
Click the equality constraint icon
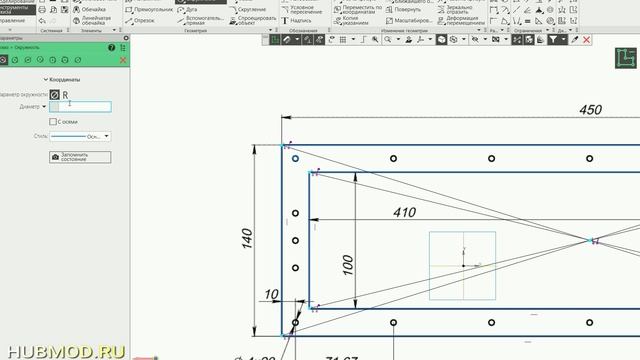click(x=527, y=20)
